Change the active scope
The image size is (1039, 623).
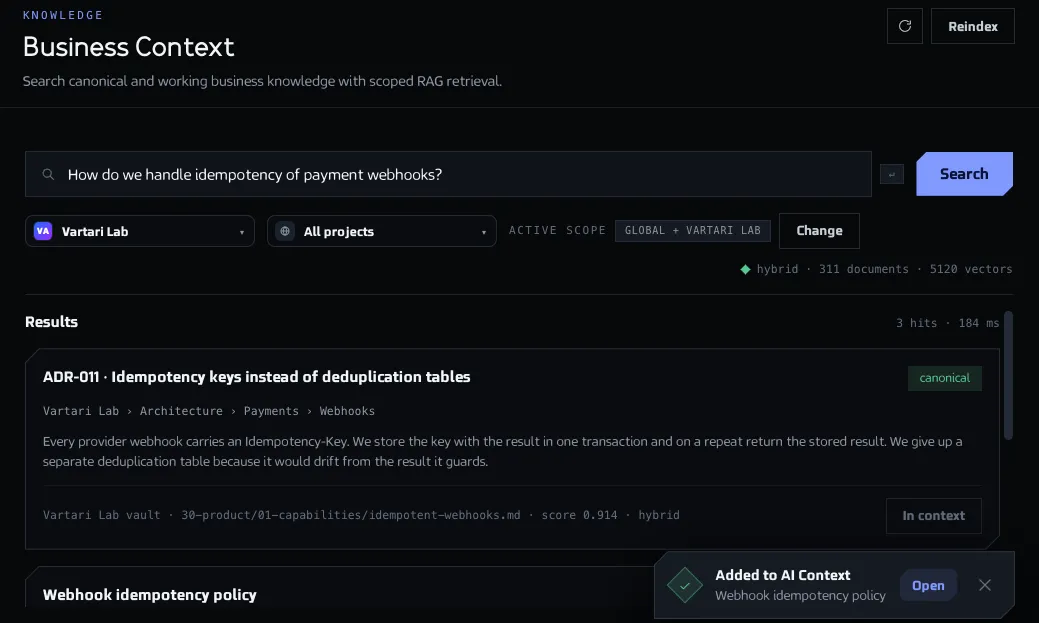[819, 231]
